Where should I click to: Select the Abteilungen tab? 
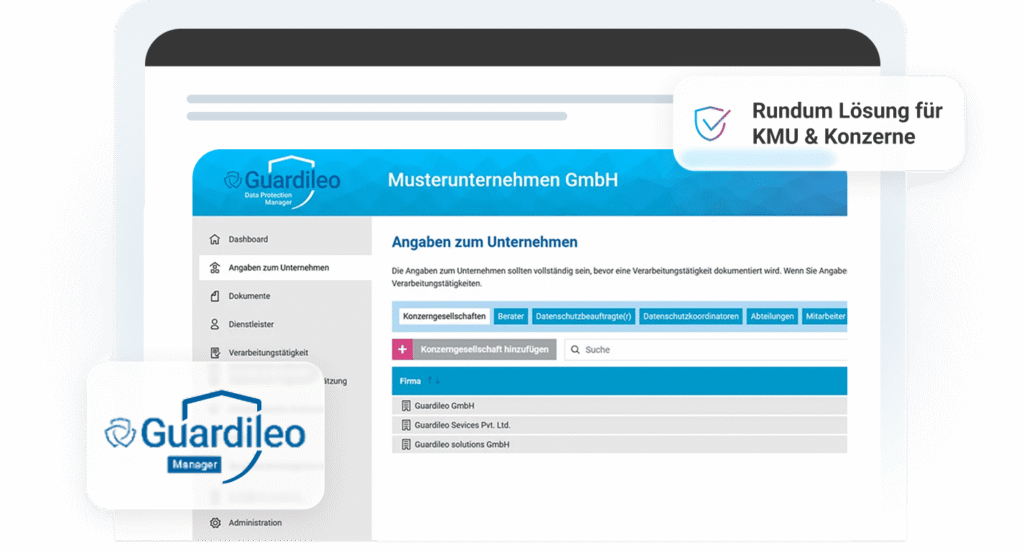tap(772, 316)
